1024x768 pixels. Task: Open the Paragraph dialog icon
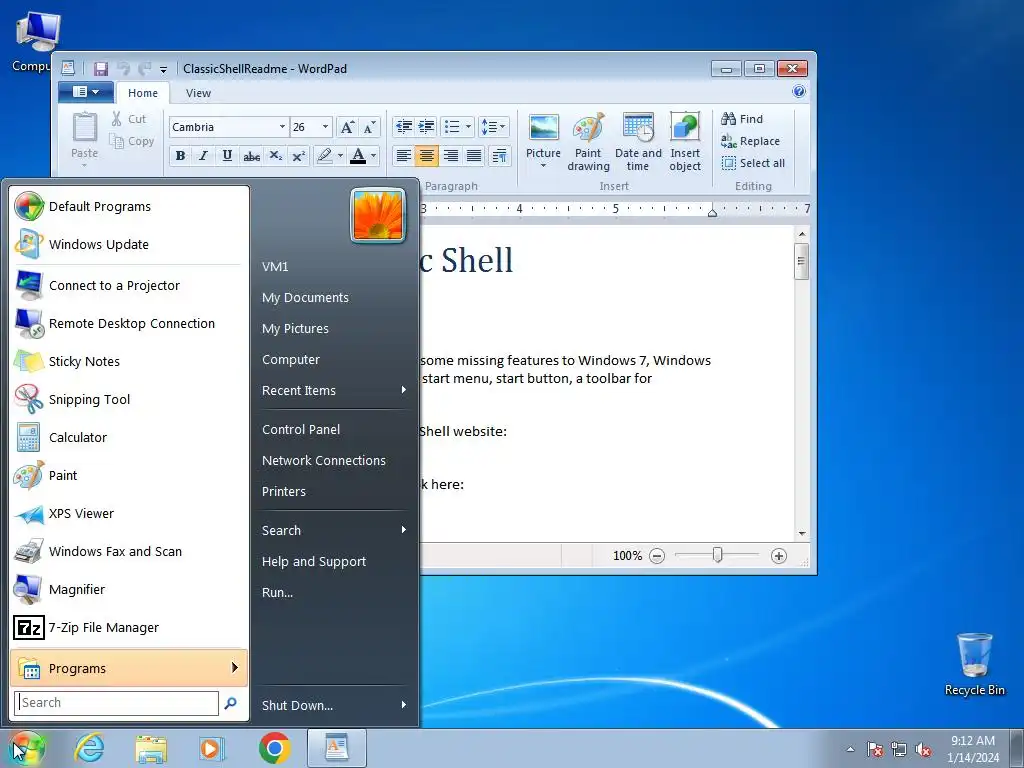[500, 155]
